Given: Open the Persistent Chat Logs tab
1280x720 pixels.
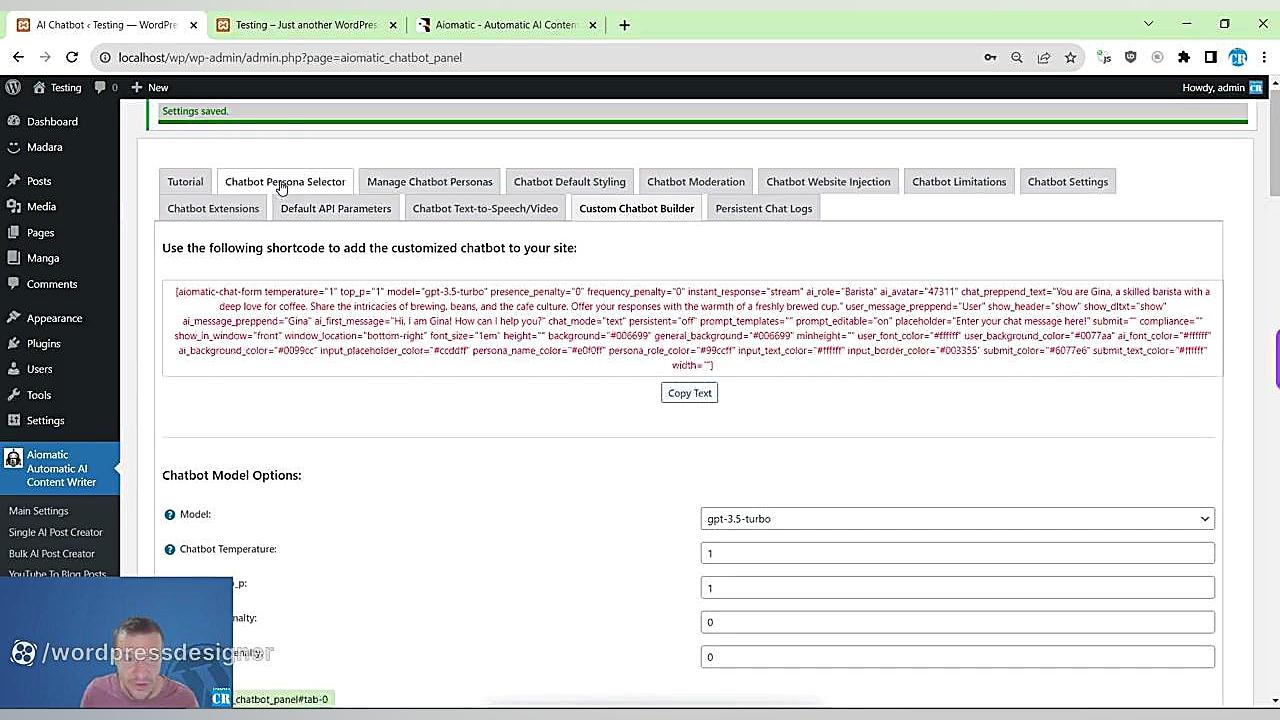Looking at the screenshot, I should 764,208.
